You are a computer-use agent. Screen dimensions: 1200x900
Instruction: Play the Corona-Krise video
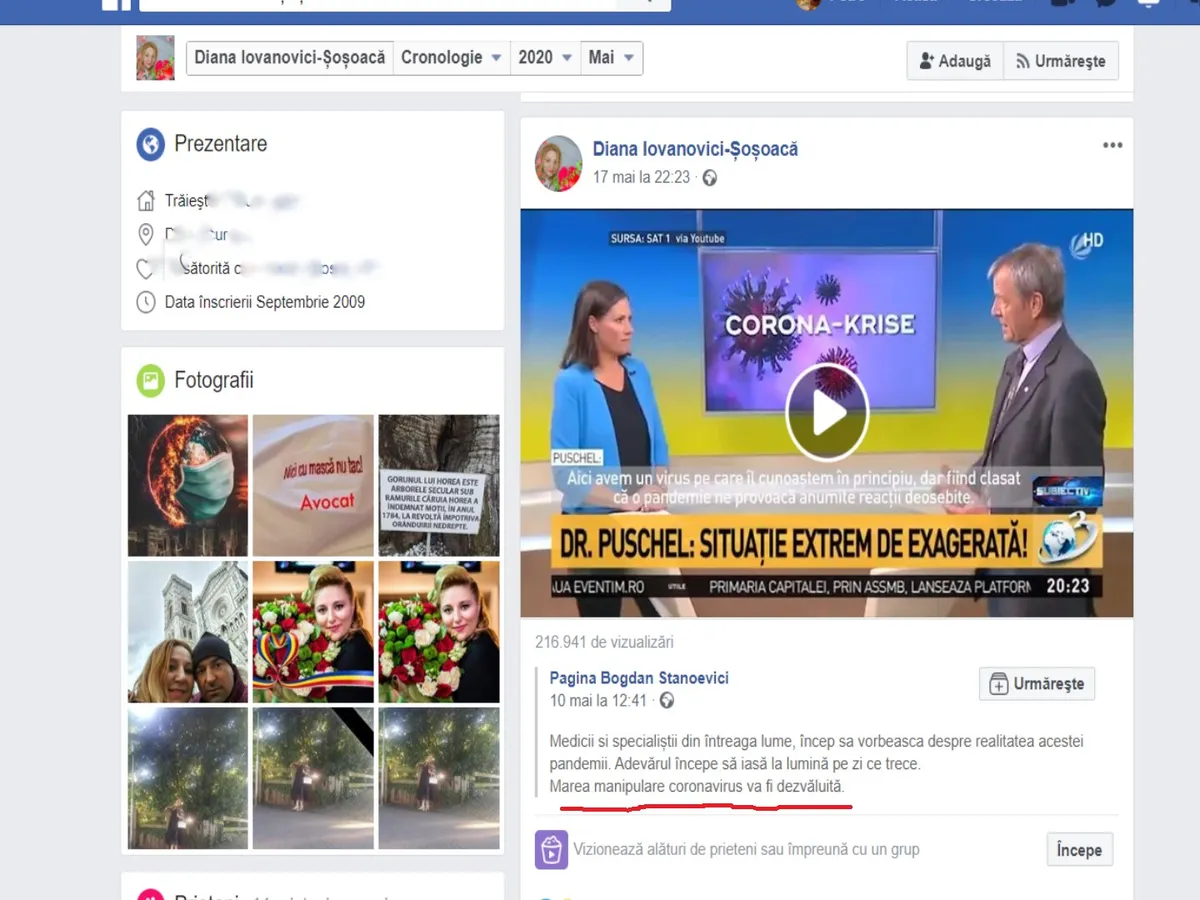click(826, 413)
